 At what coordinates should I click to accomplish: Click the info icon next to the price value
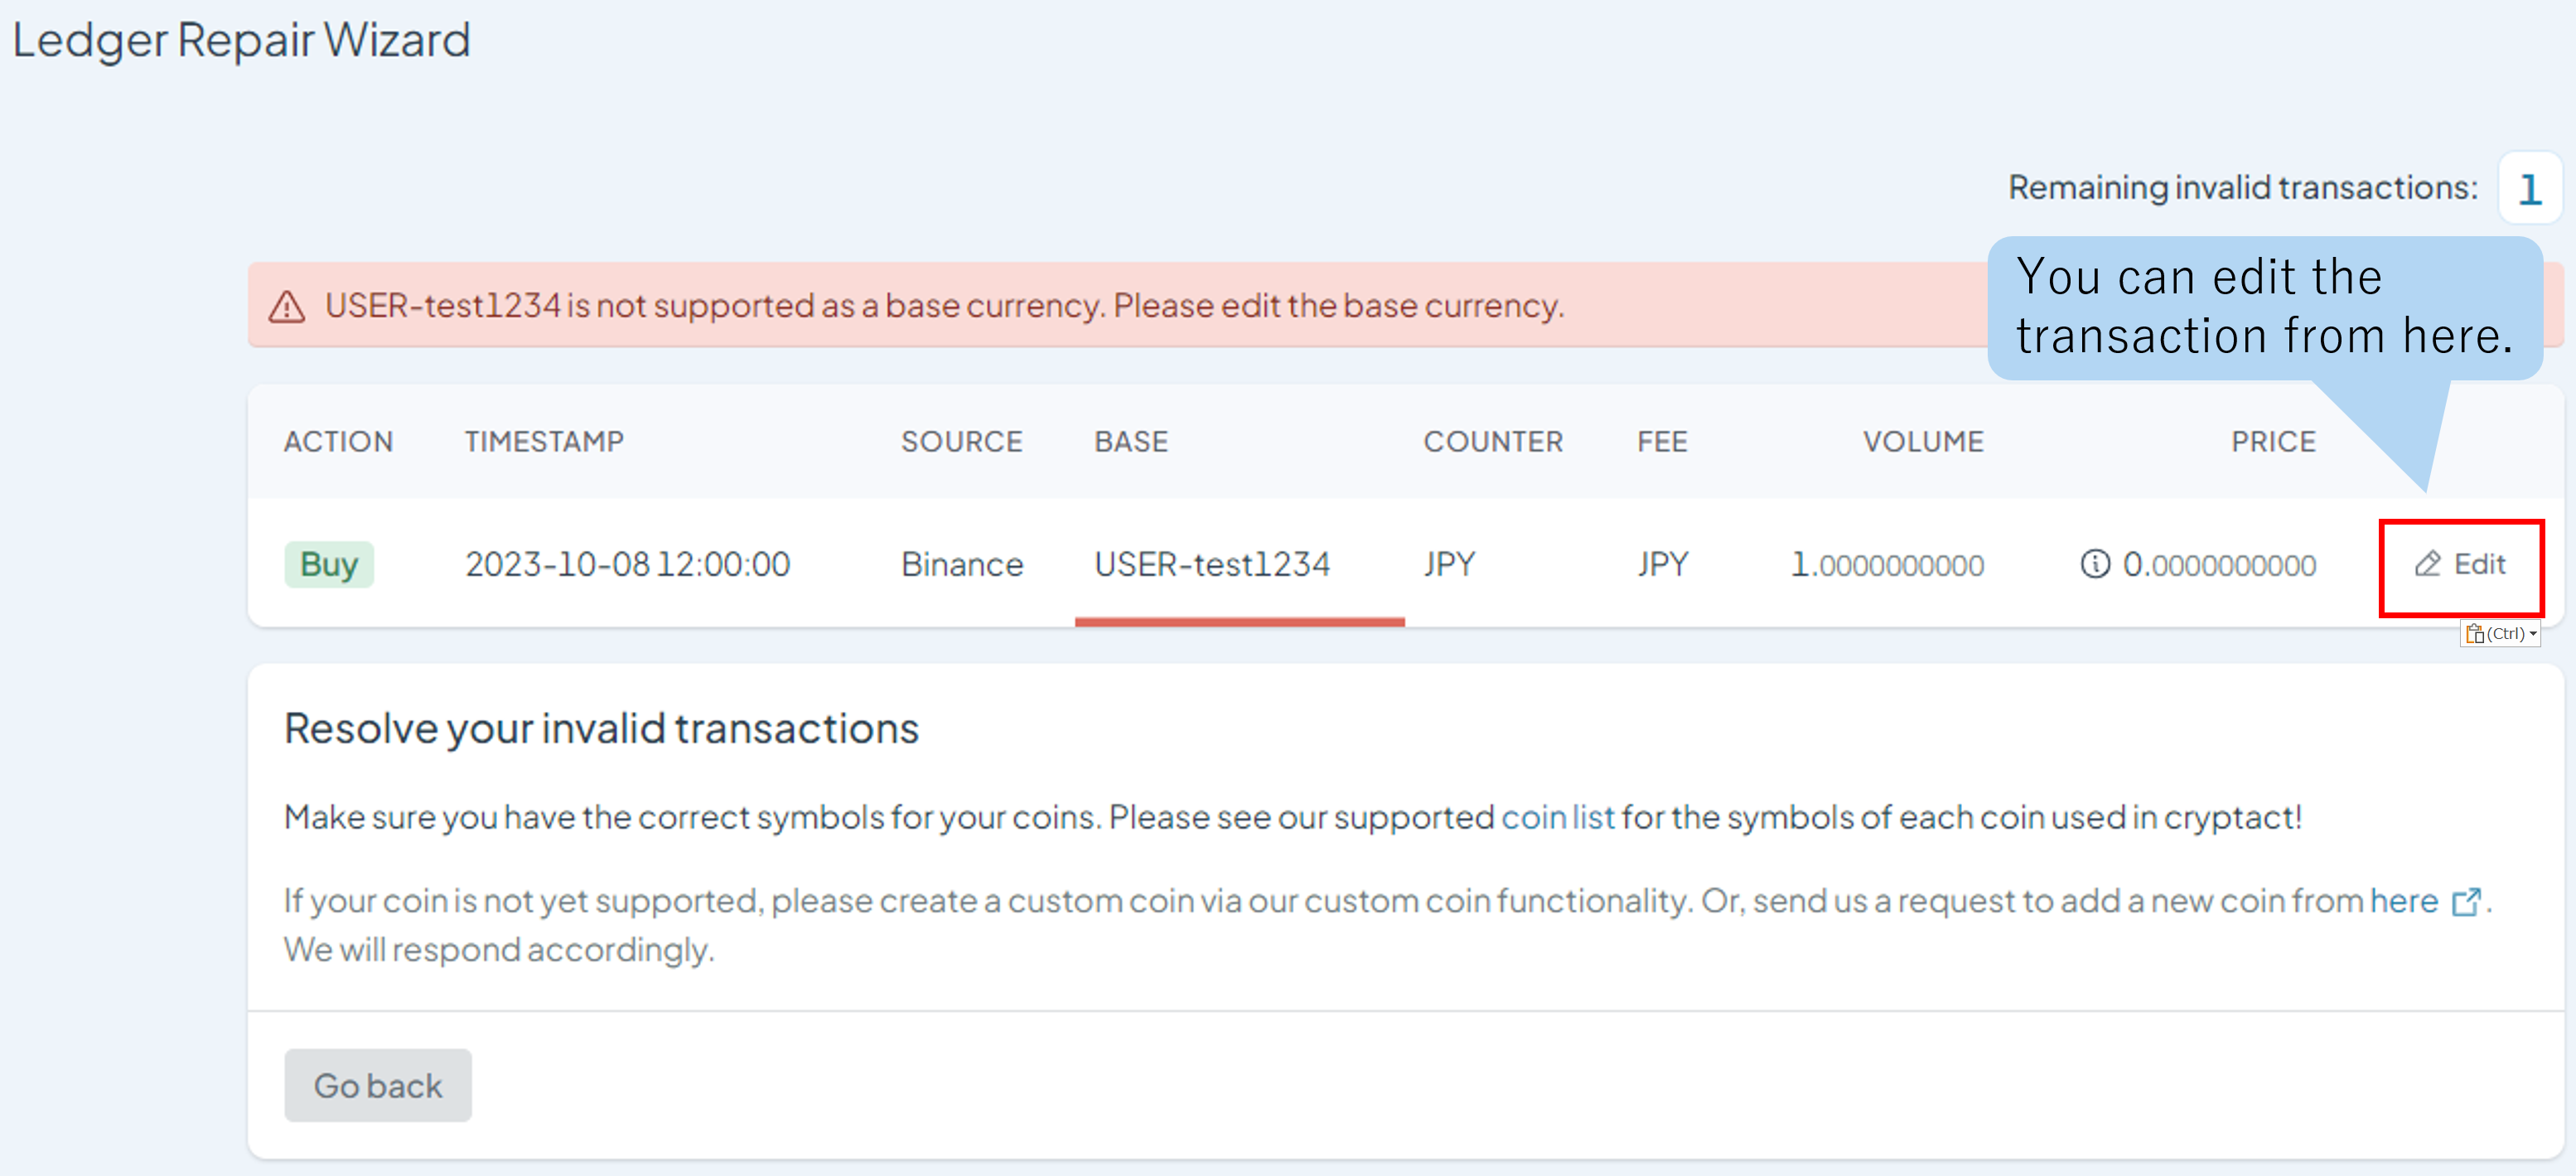click(2094, 564)
